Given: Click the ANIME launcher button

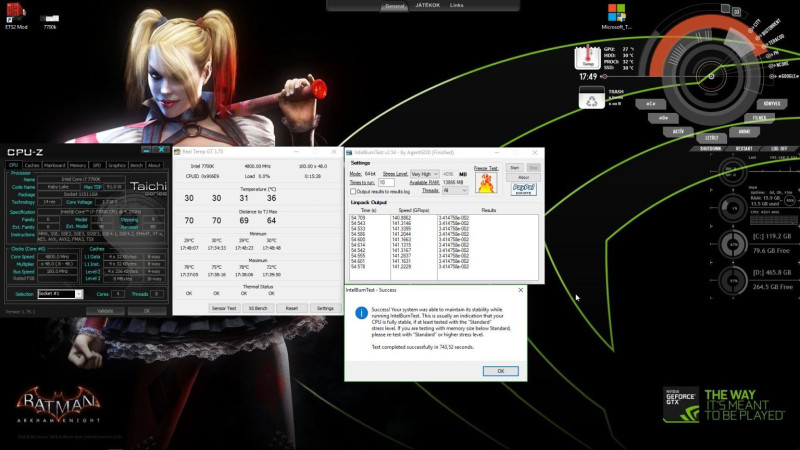Looking at the screenshot, I should coord(744,132).
